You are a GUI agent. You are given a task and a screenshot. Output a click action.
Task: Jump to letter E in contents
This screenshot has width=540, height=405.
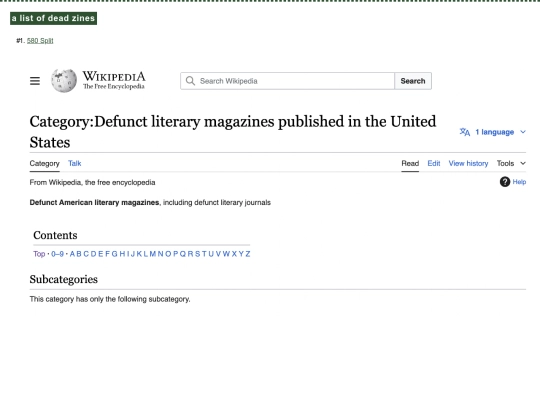(x=101, y=254)
